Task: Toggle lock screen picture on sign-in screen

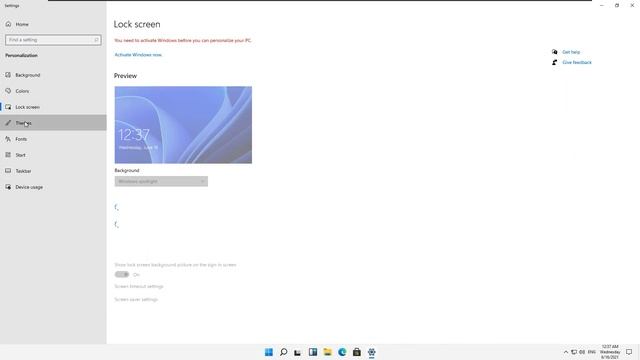Action: pyautogui.click(x=122, y=274)
